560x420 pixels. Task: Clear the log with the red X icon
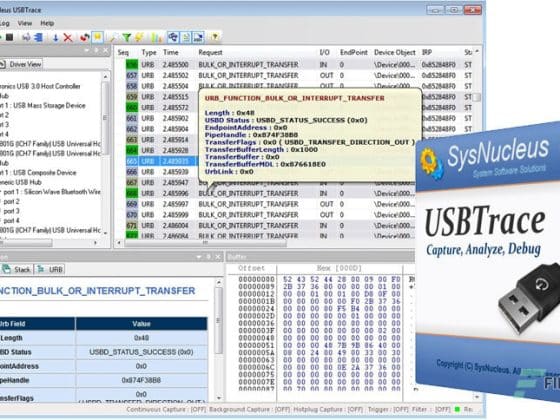(x=68, y=38)
